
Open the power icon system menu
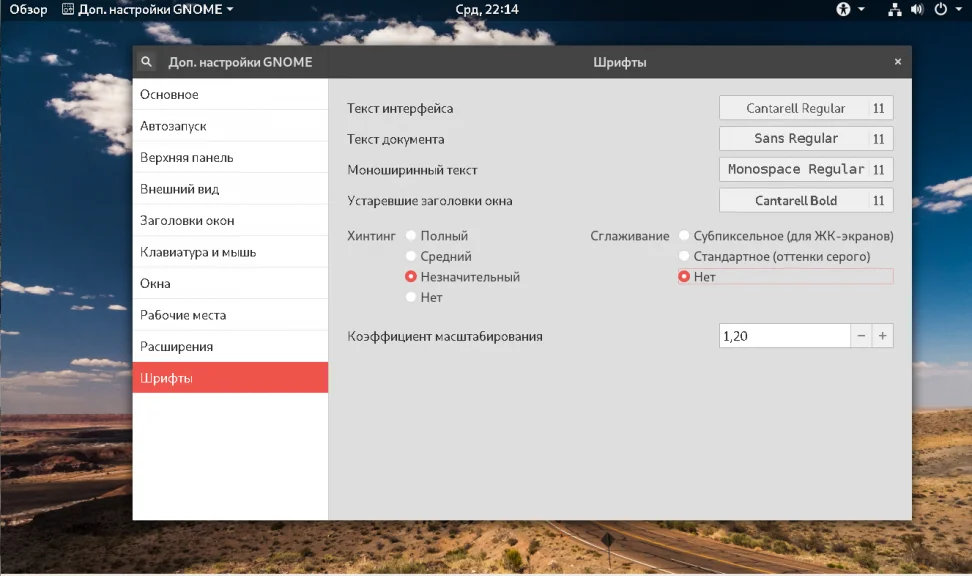coord(940,9)
